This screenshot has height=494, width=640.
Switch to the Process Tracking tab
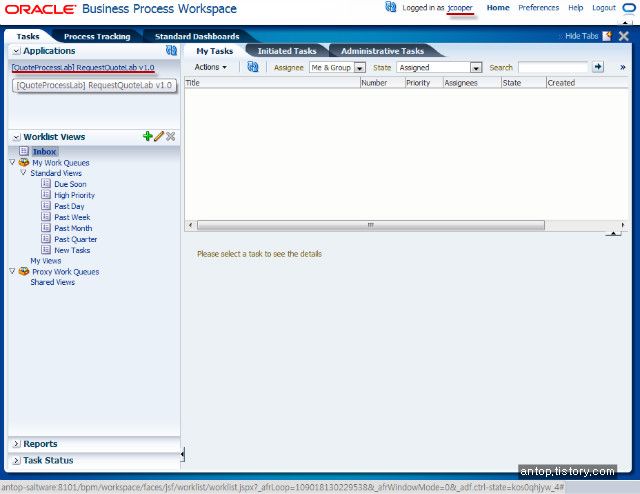click(x=97, y=36)
